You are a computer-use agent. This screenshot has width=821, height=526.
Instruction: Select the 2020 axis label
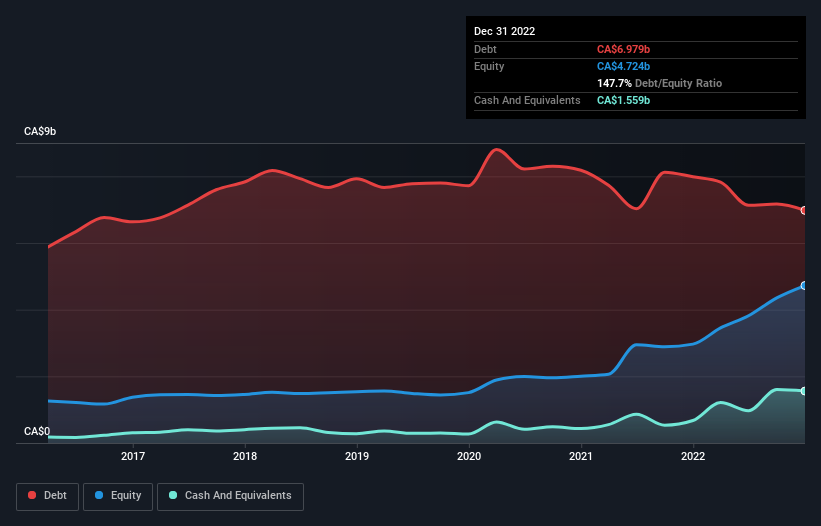point(469,456)
